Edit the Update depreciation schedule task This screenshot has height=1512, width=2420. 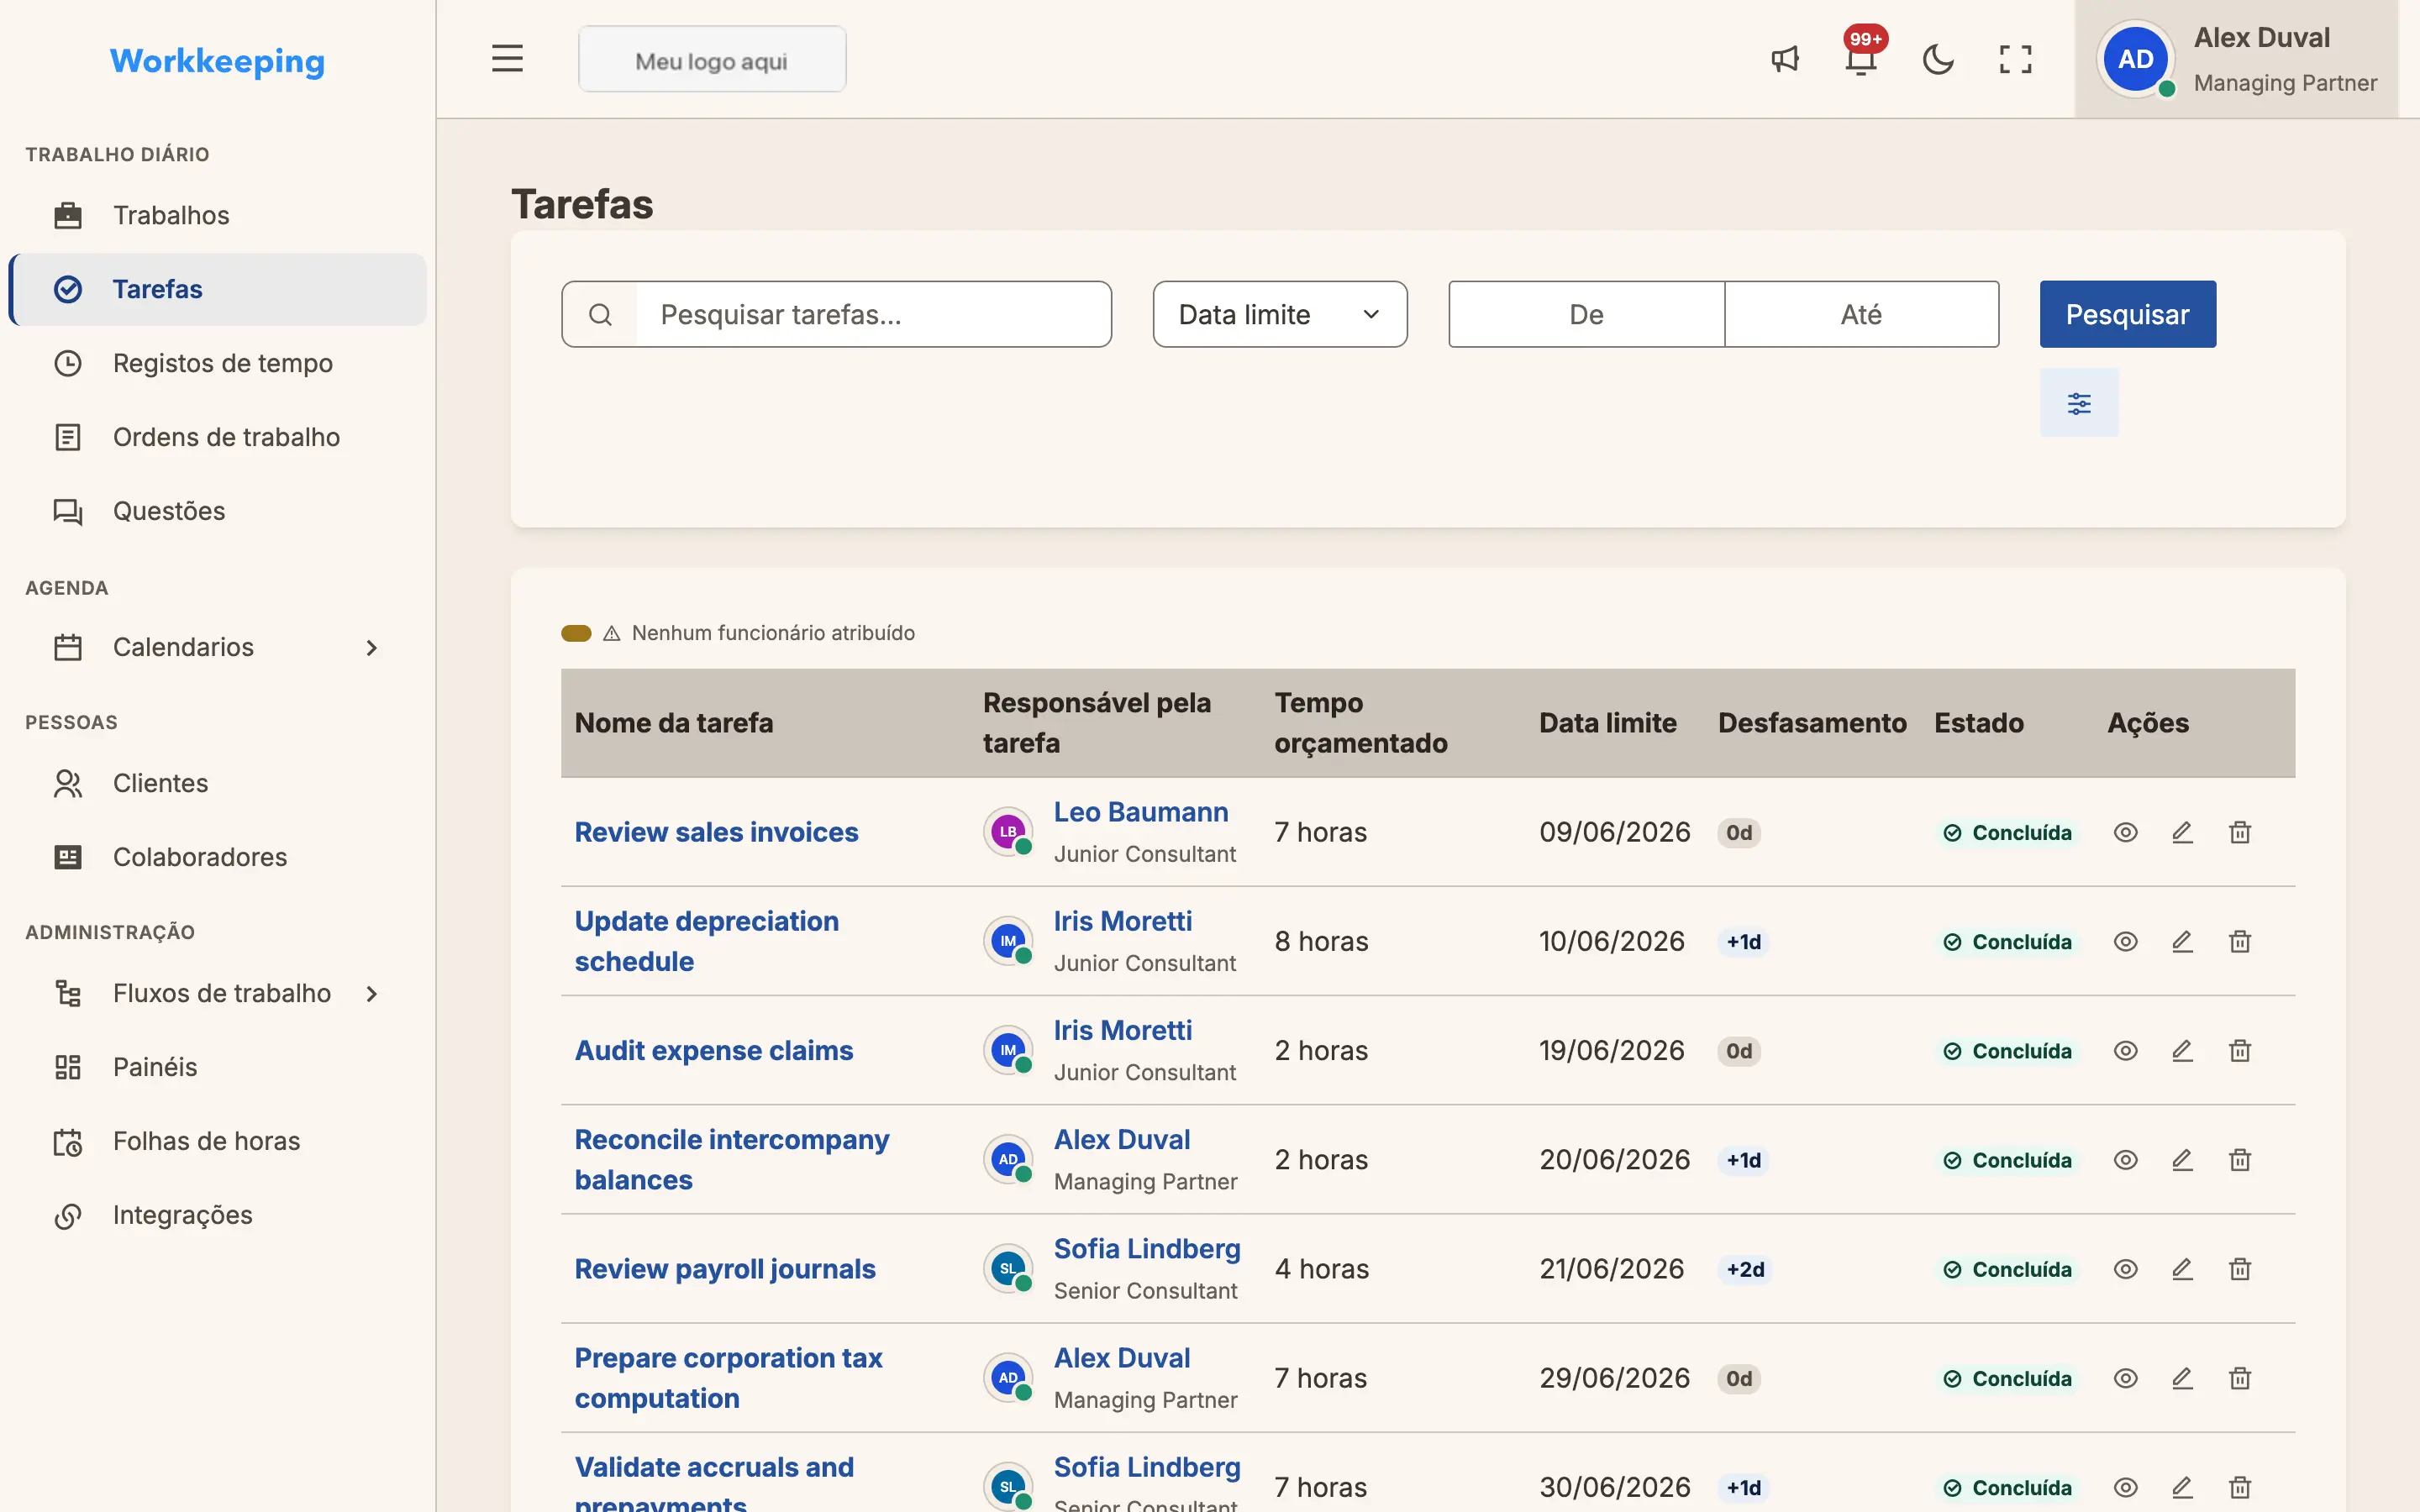click(2183, 941)
